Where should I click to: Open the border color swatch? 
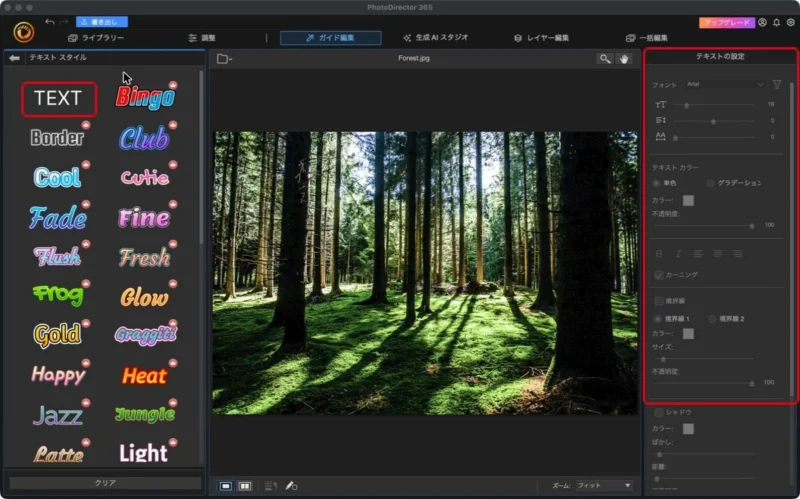[x=688, y=334]
